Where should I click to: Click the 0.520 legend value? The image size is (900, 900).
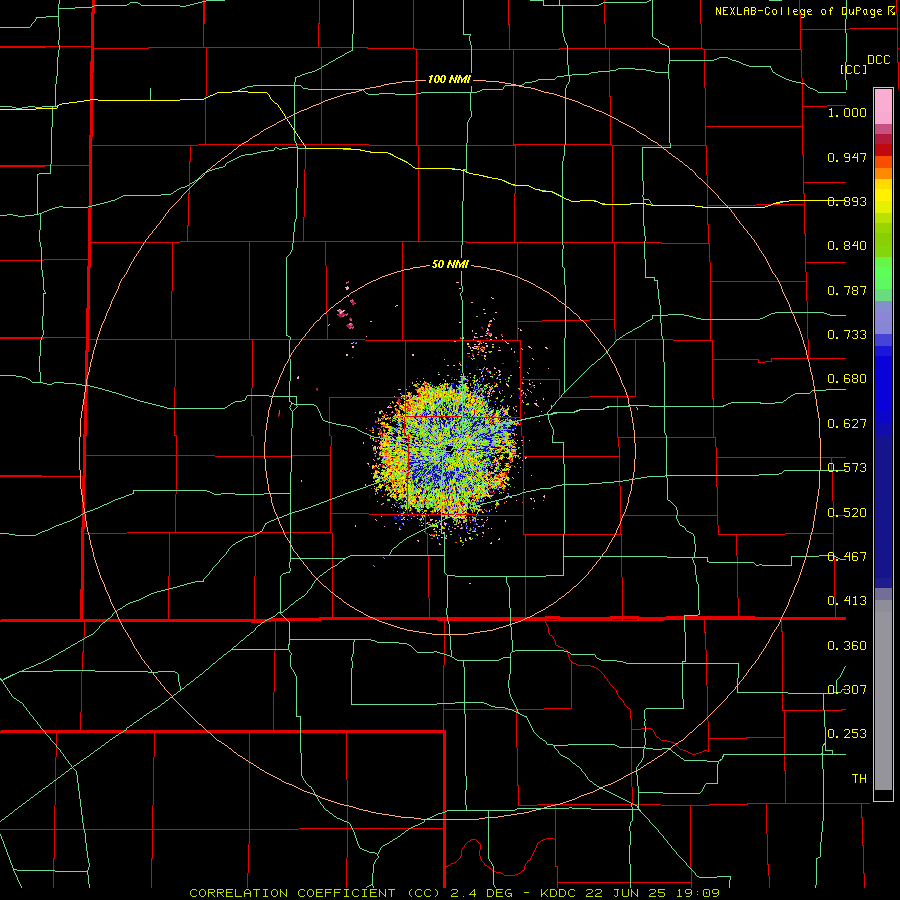847,513
